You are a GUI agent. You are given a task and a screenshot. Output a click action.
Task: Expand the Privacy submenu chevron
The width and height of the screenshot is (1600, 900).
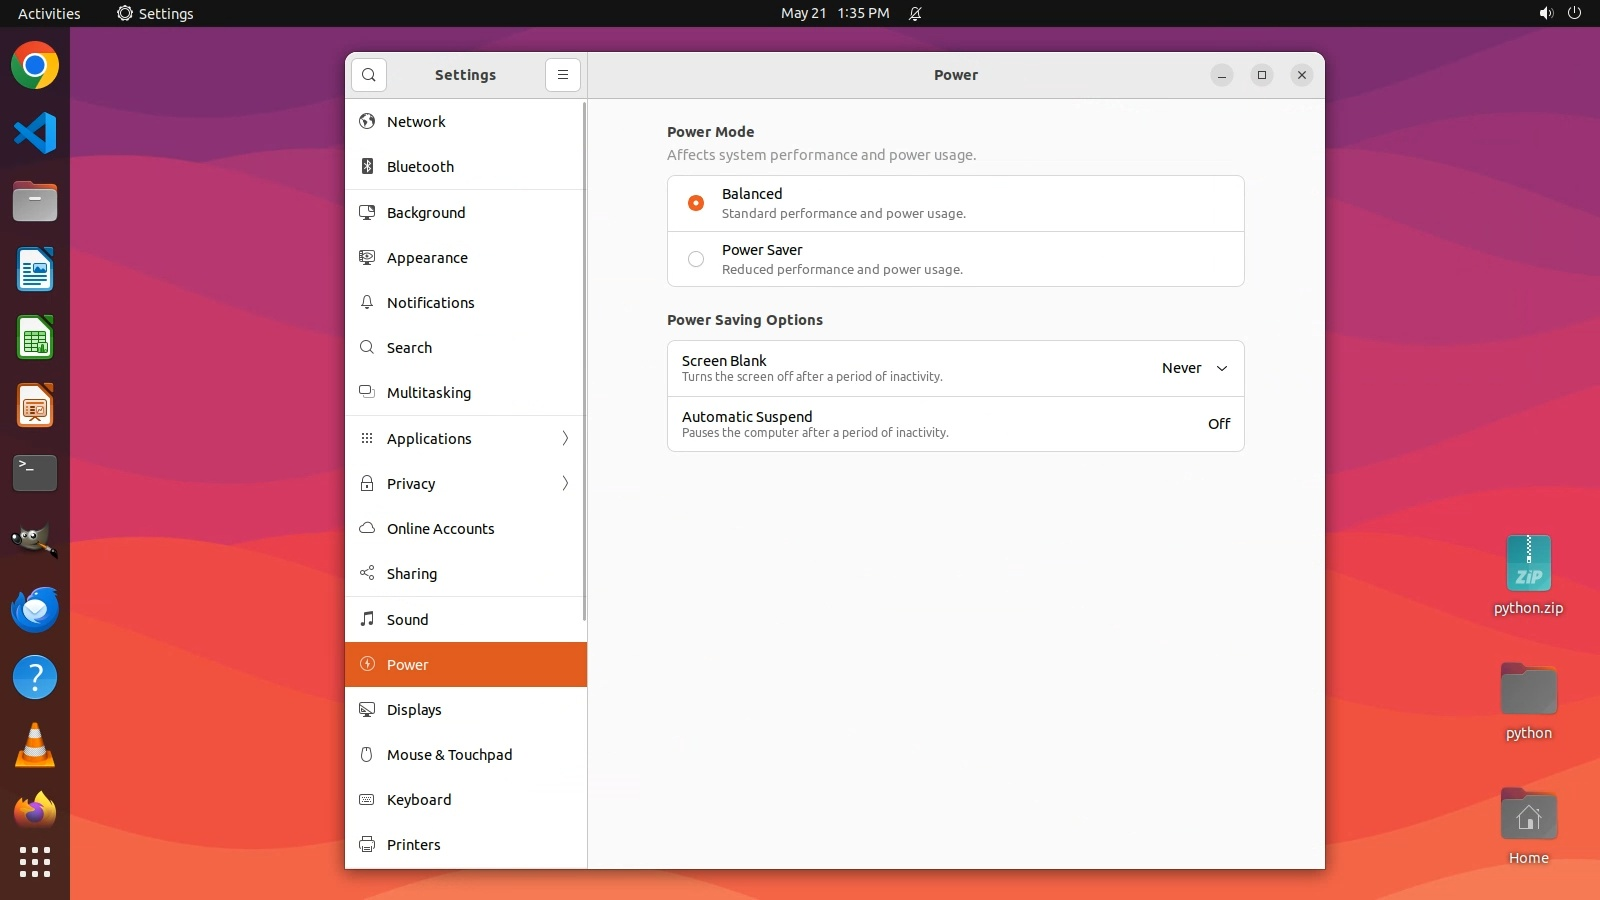point(565,484)
